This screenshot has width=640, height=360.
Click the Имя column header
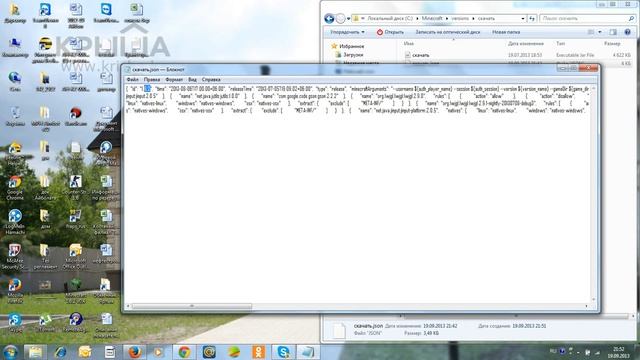point(409,43)
